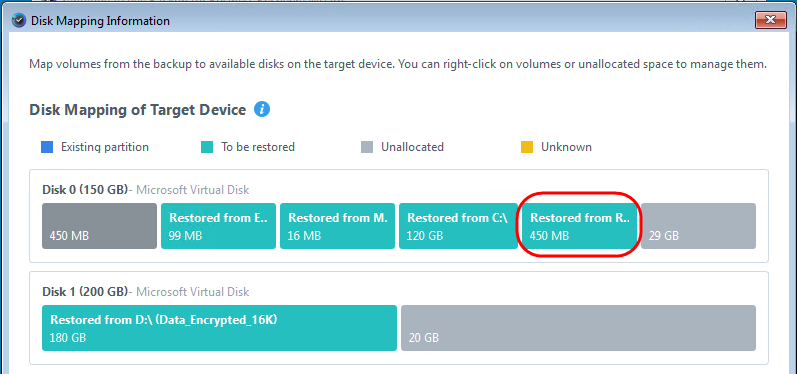The height and width of the screenshot is (374, 797).
Task: Click the app icon in the title bar
Action: [18, 21]
